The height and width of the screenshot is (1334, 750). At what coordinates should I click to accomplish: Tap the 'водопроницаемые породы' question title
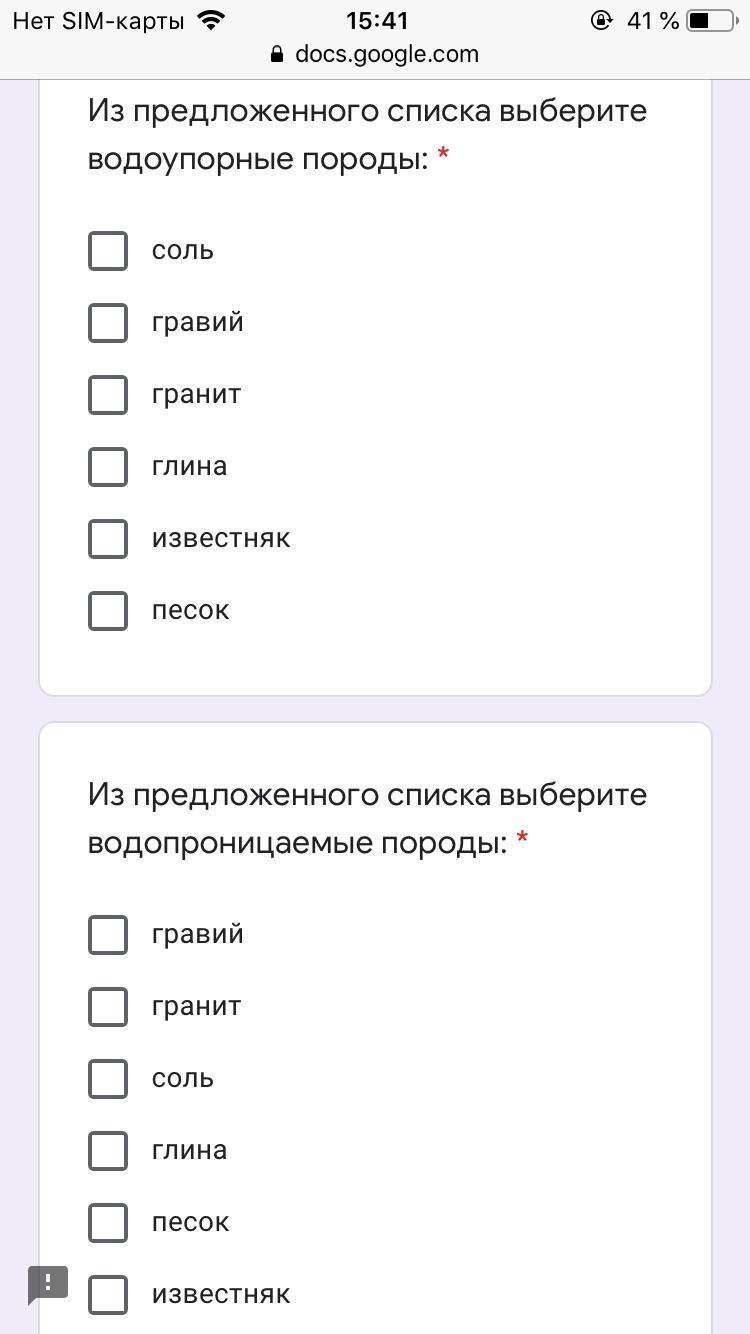(x=367, y=819)
